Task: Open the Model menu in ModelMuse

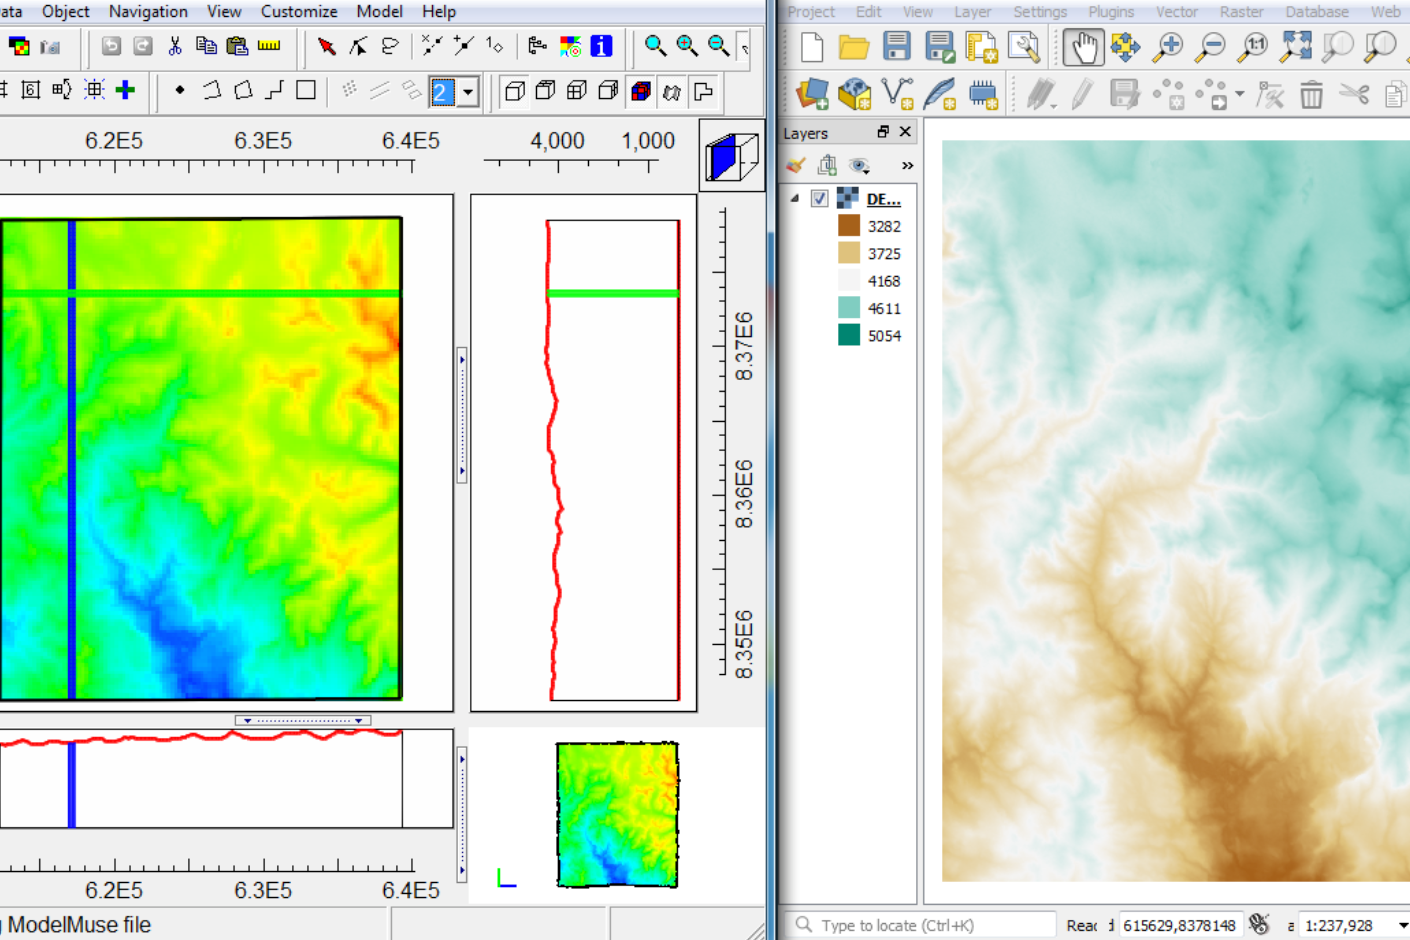Action: (380, 12)
